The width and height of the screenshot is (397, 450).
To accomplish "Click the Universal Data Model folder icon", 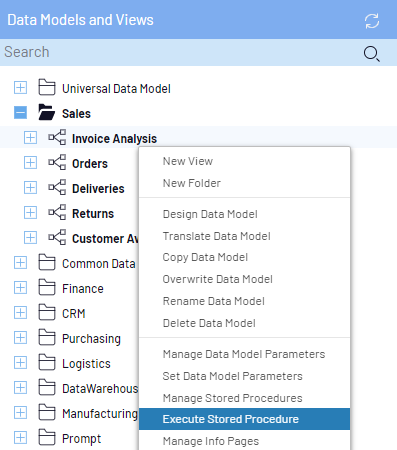I will click(47, 87).
